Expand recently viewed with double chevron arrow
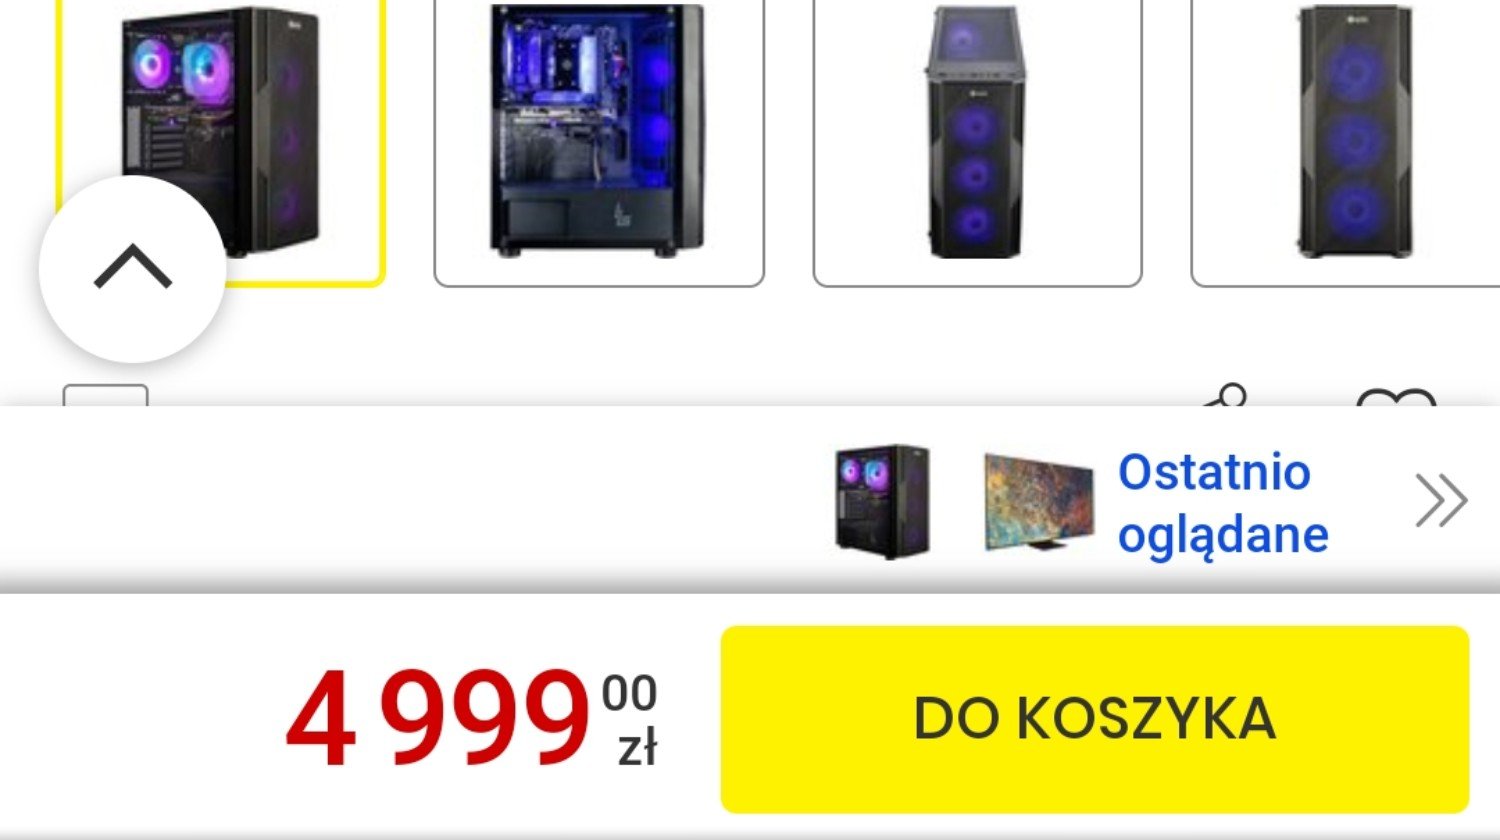The width and height of the screenshot is (1500, 840). tap(1441, 500)
